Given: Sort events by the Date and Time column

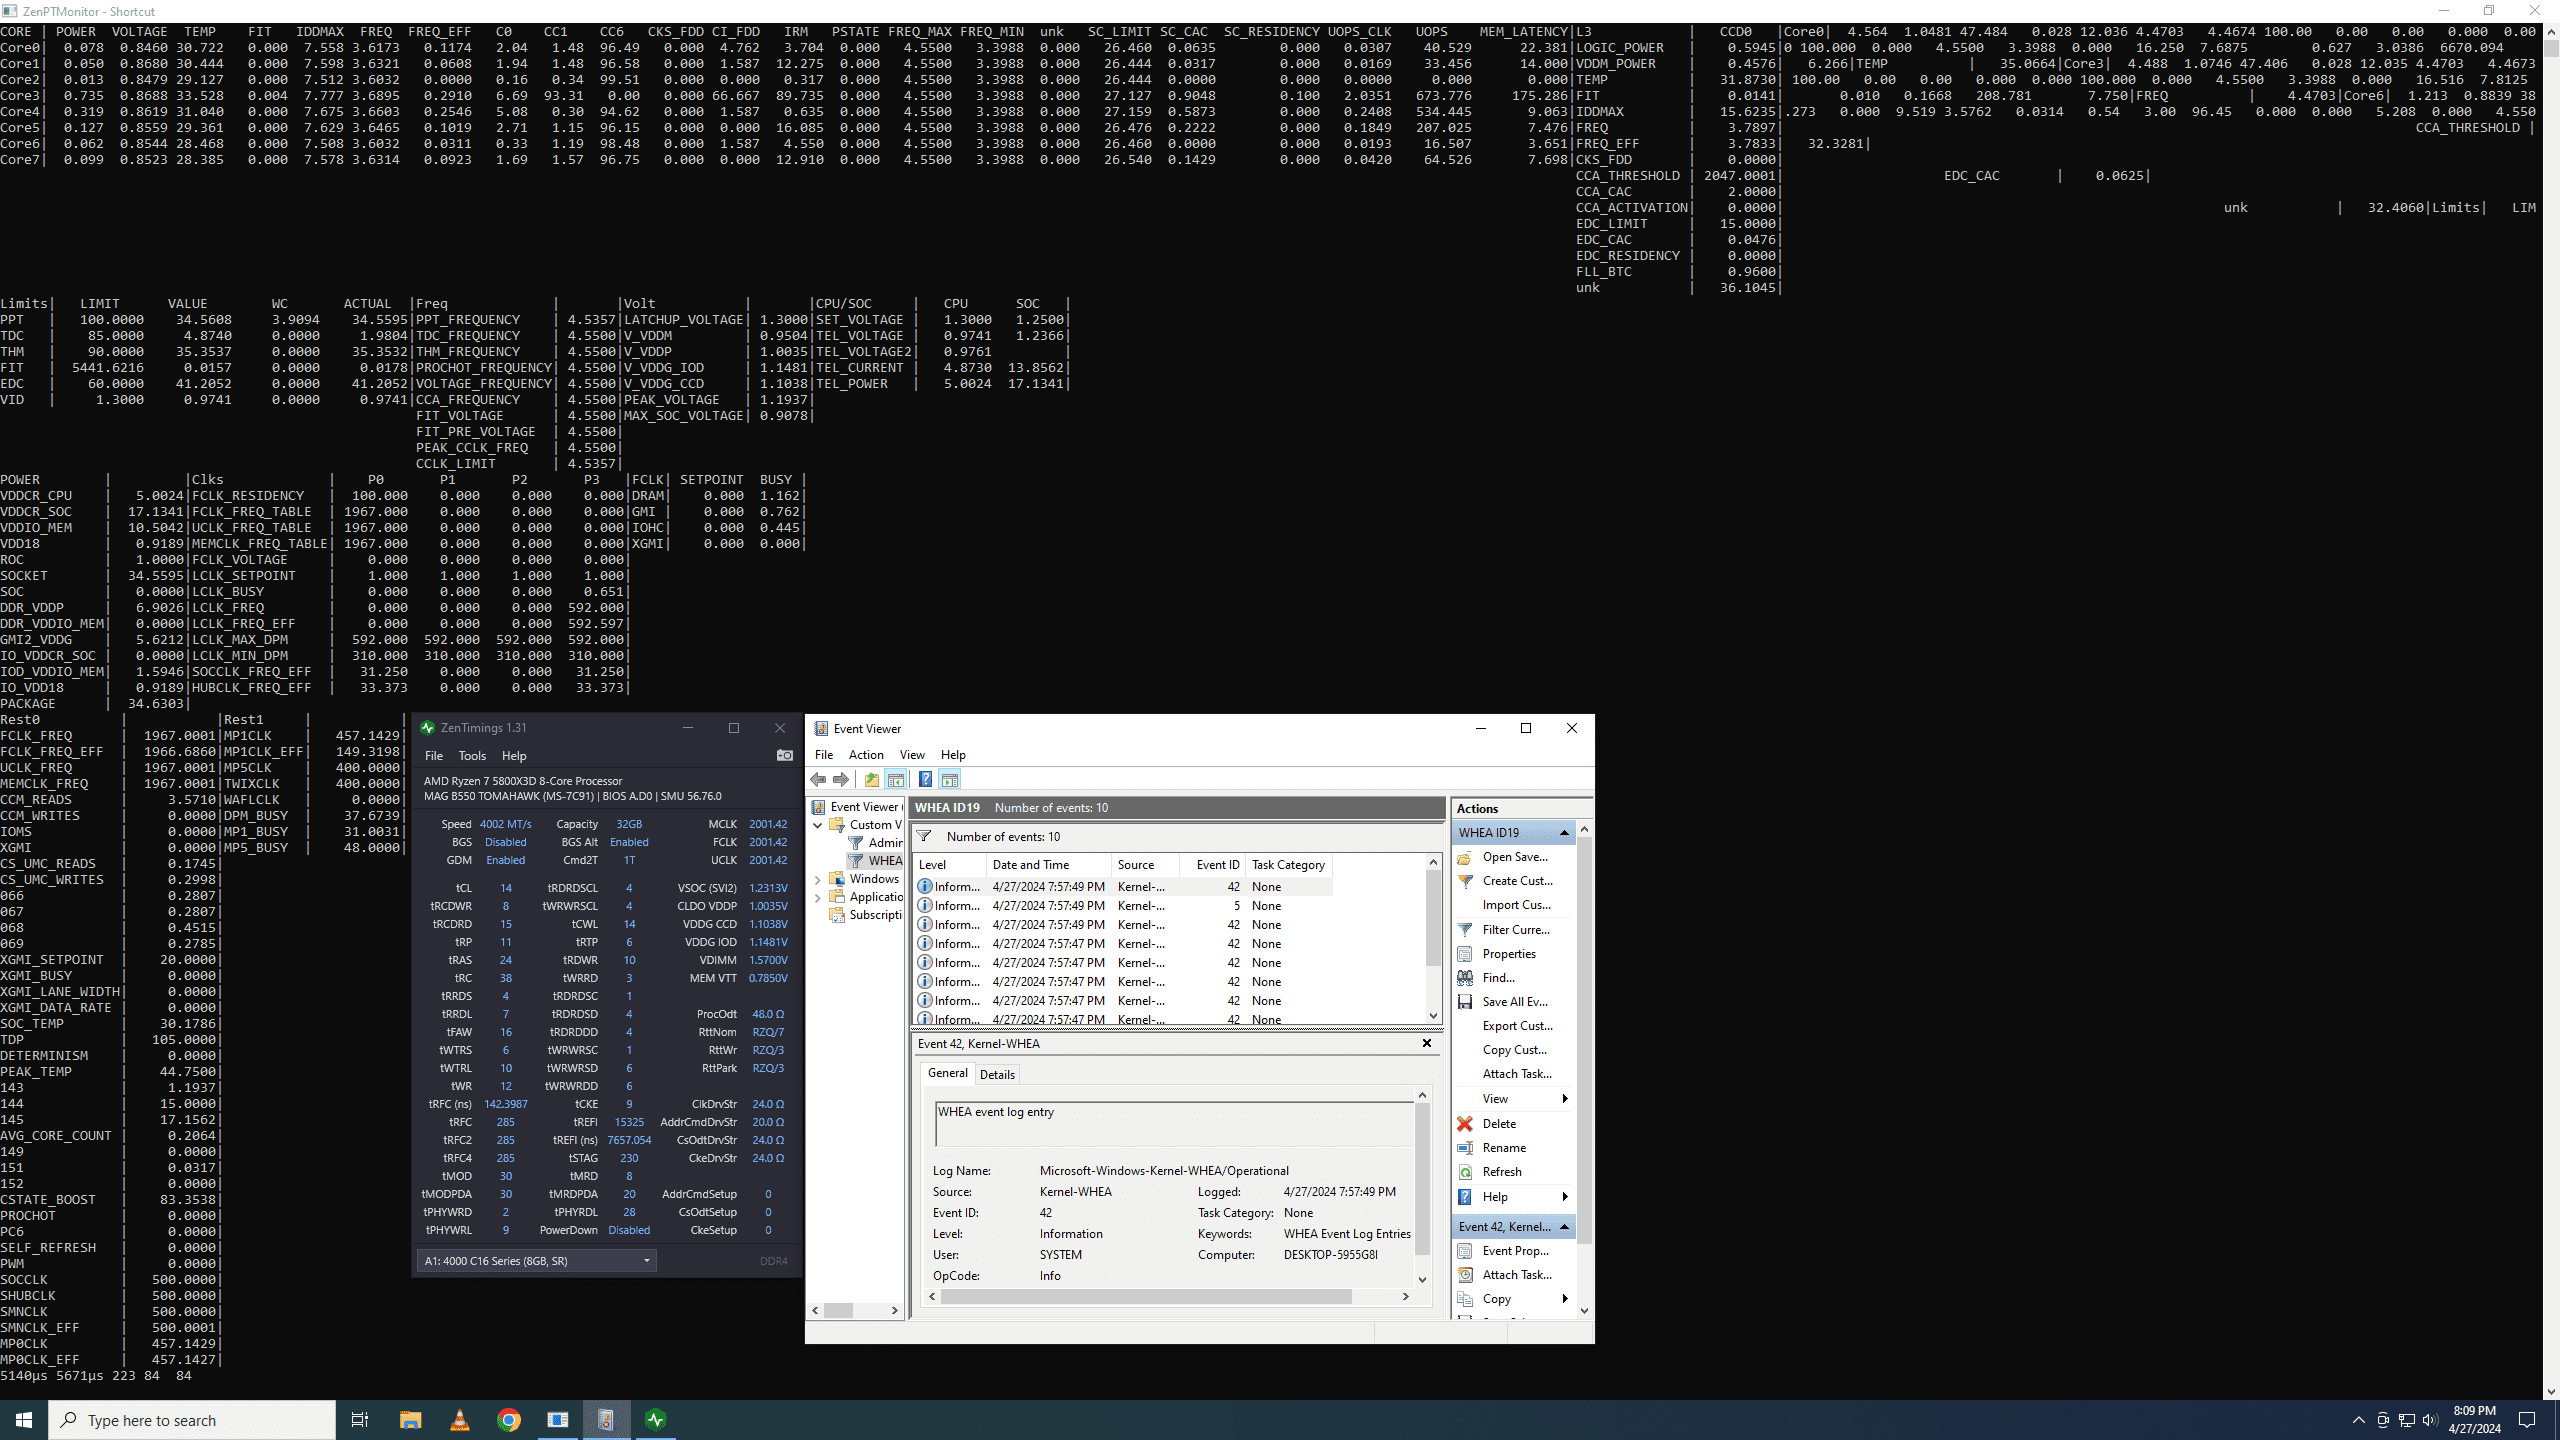Looking at the screenshot, I should pyautogui.click(x=1048, y=865).
